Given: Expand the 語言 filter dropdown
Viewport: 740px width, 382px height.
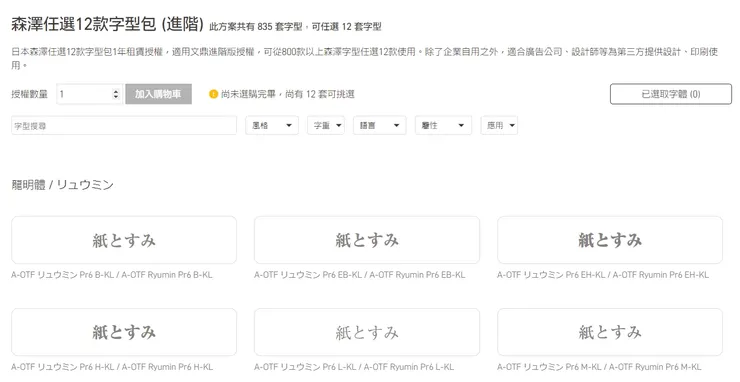Looking at the screenshot, I should coord(379,126).
